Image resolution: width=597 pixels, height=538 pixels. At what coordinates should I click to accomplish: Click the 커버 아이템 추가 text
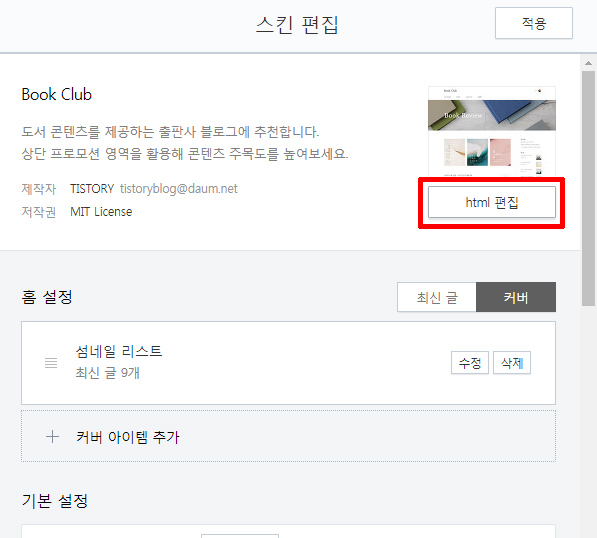pyautogui.click(x=128, y=437)
